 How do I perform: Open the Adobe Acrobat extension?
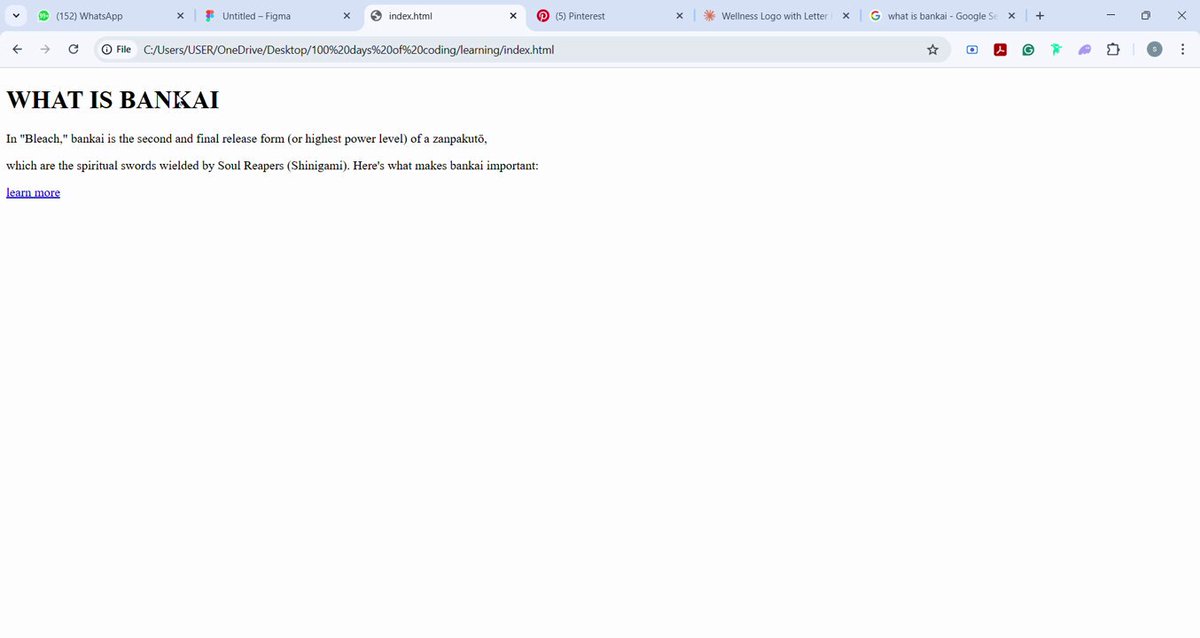point(1000,49)
